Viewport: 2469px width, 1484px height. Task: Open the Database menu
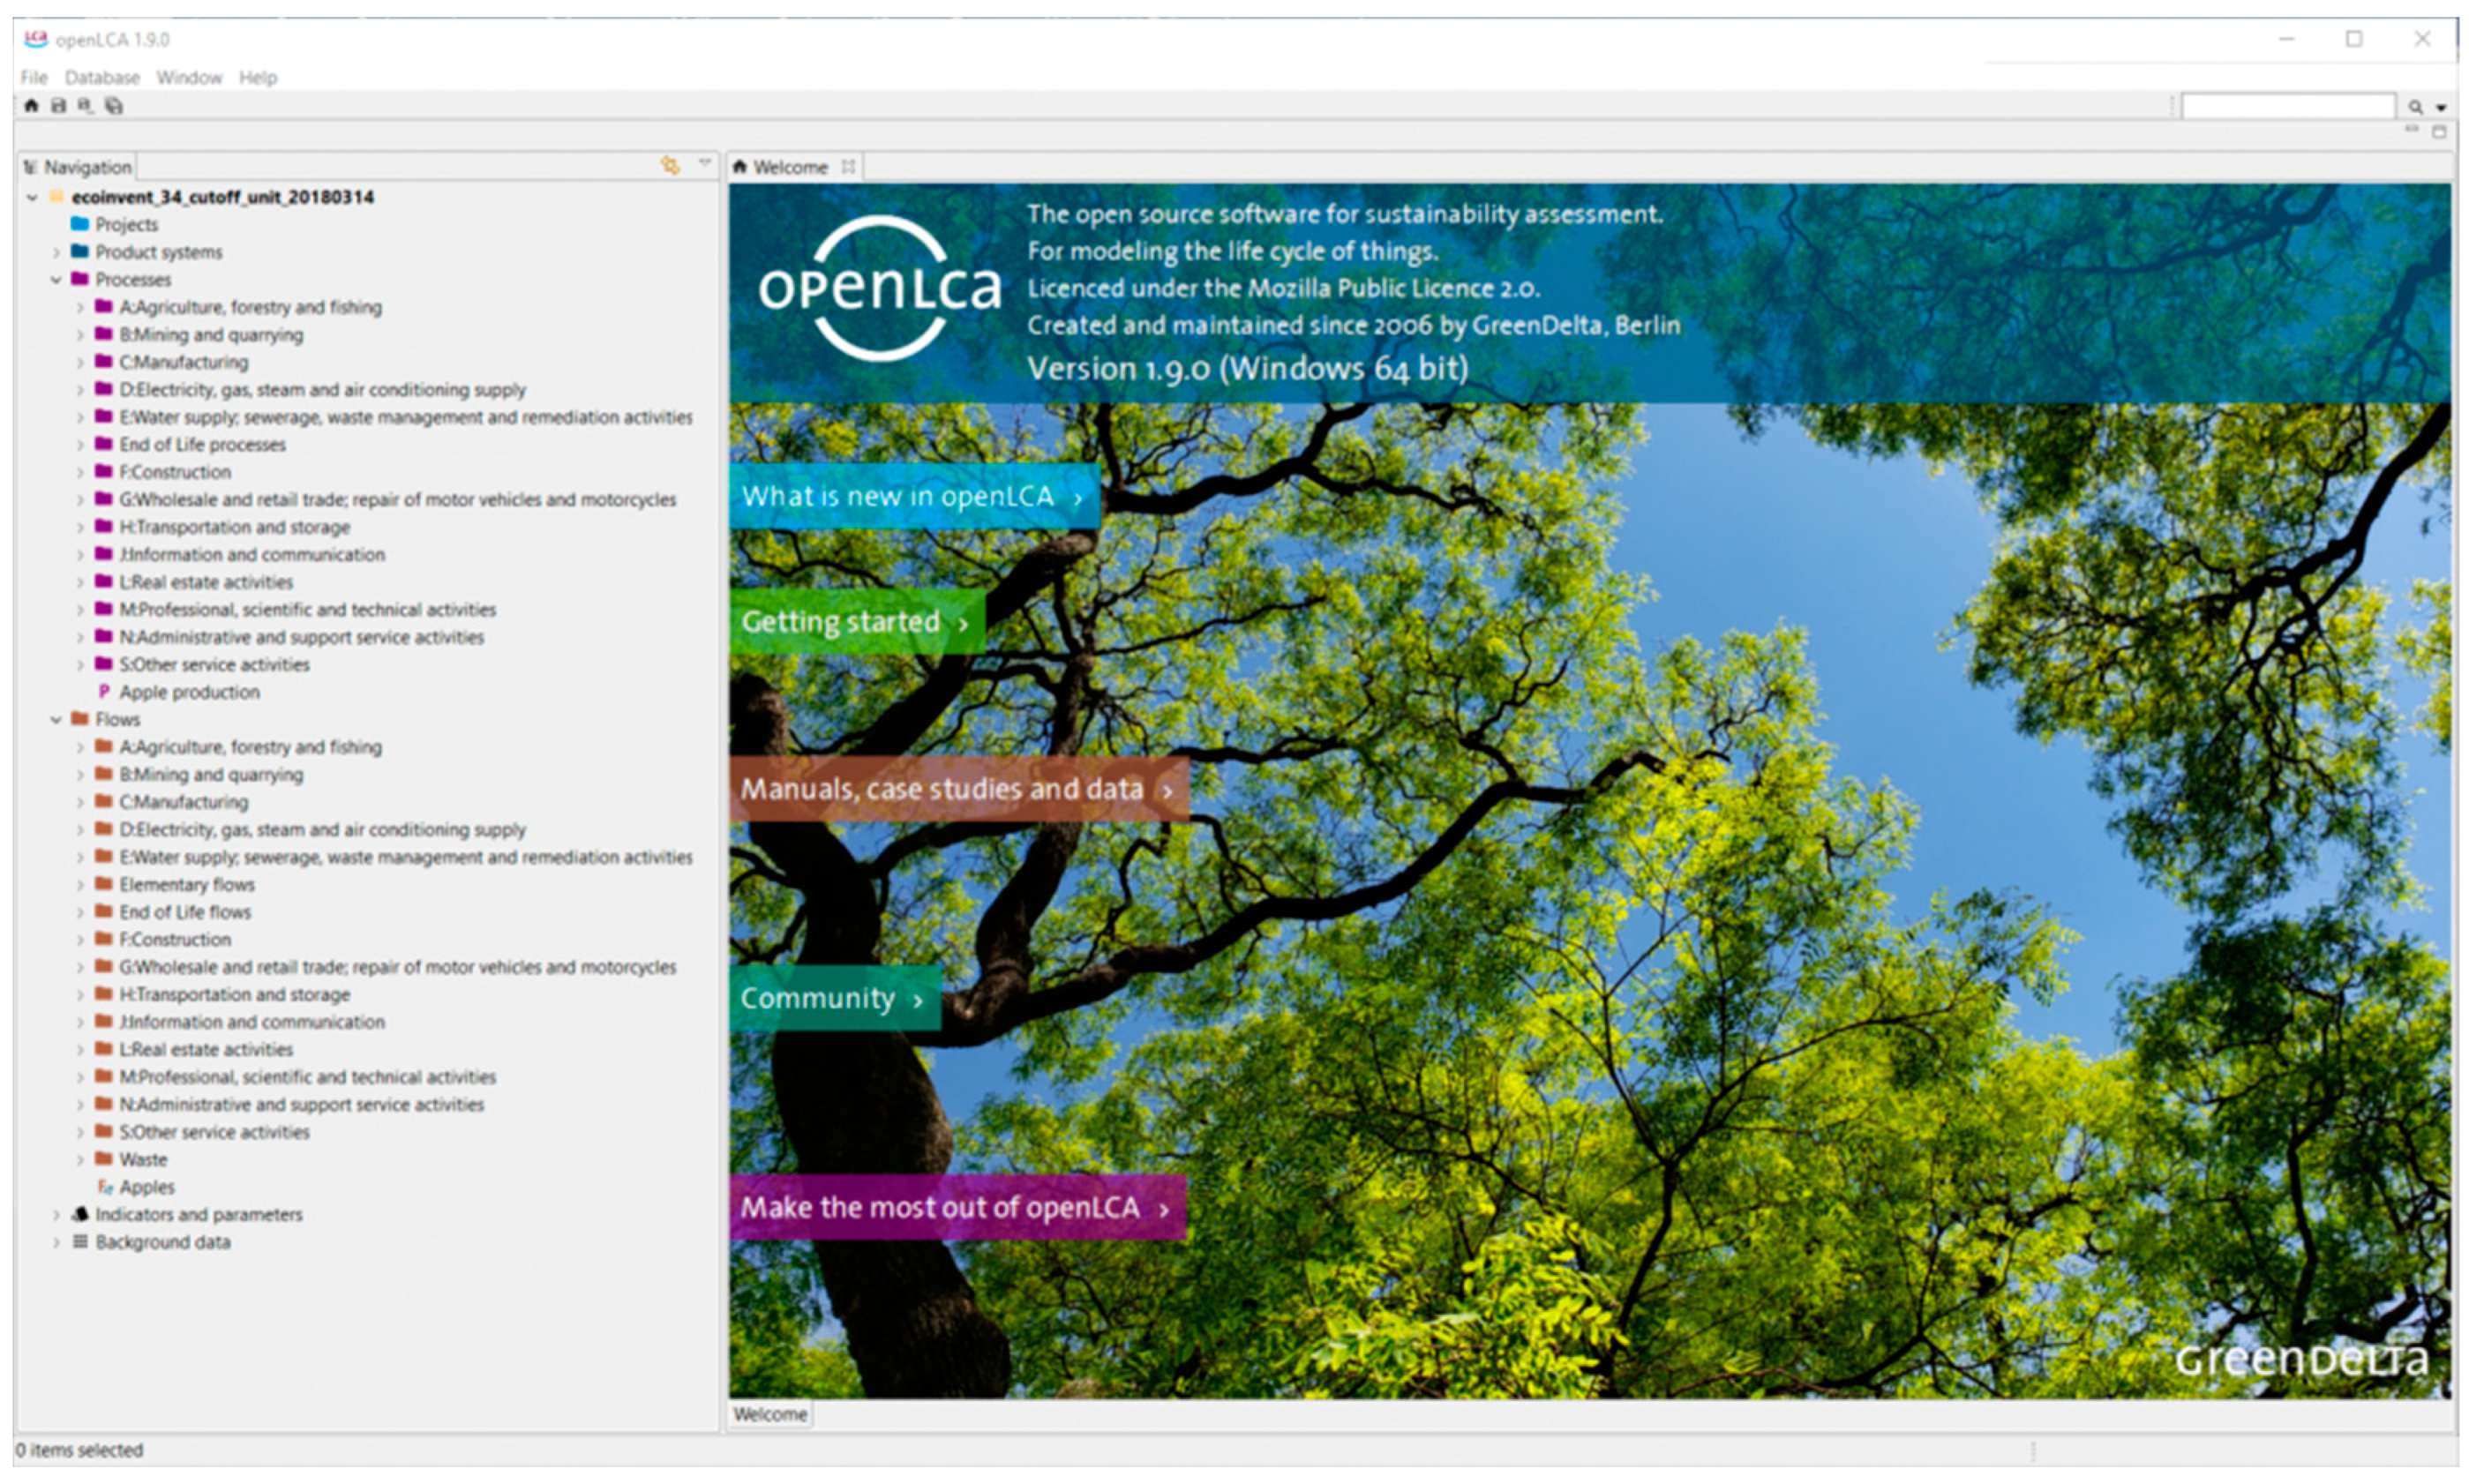click(x=102, y=77)
